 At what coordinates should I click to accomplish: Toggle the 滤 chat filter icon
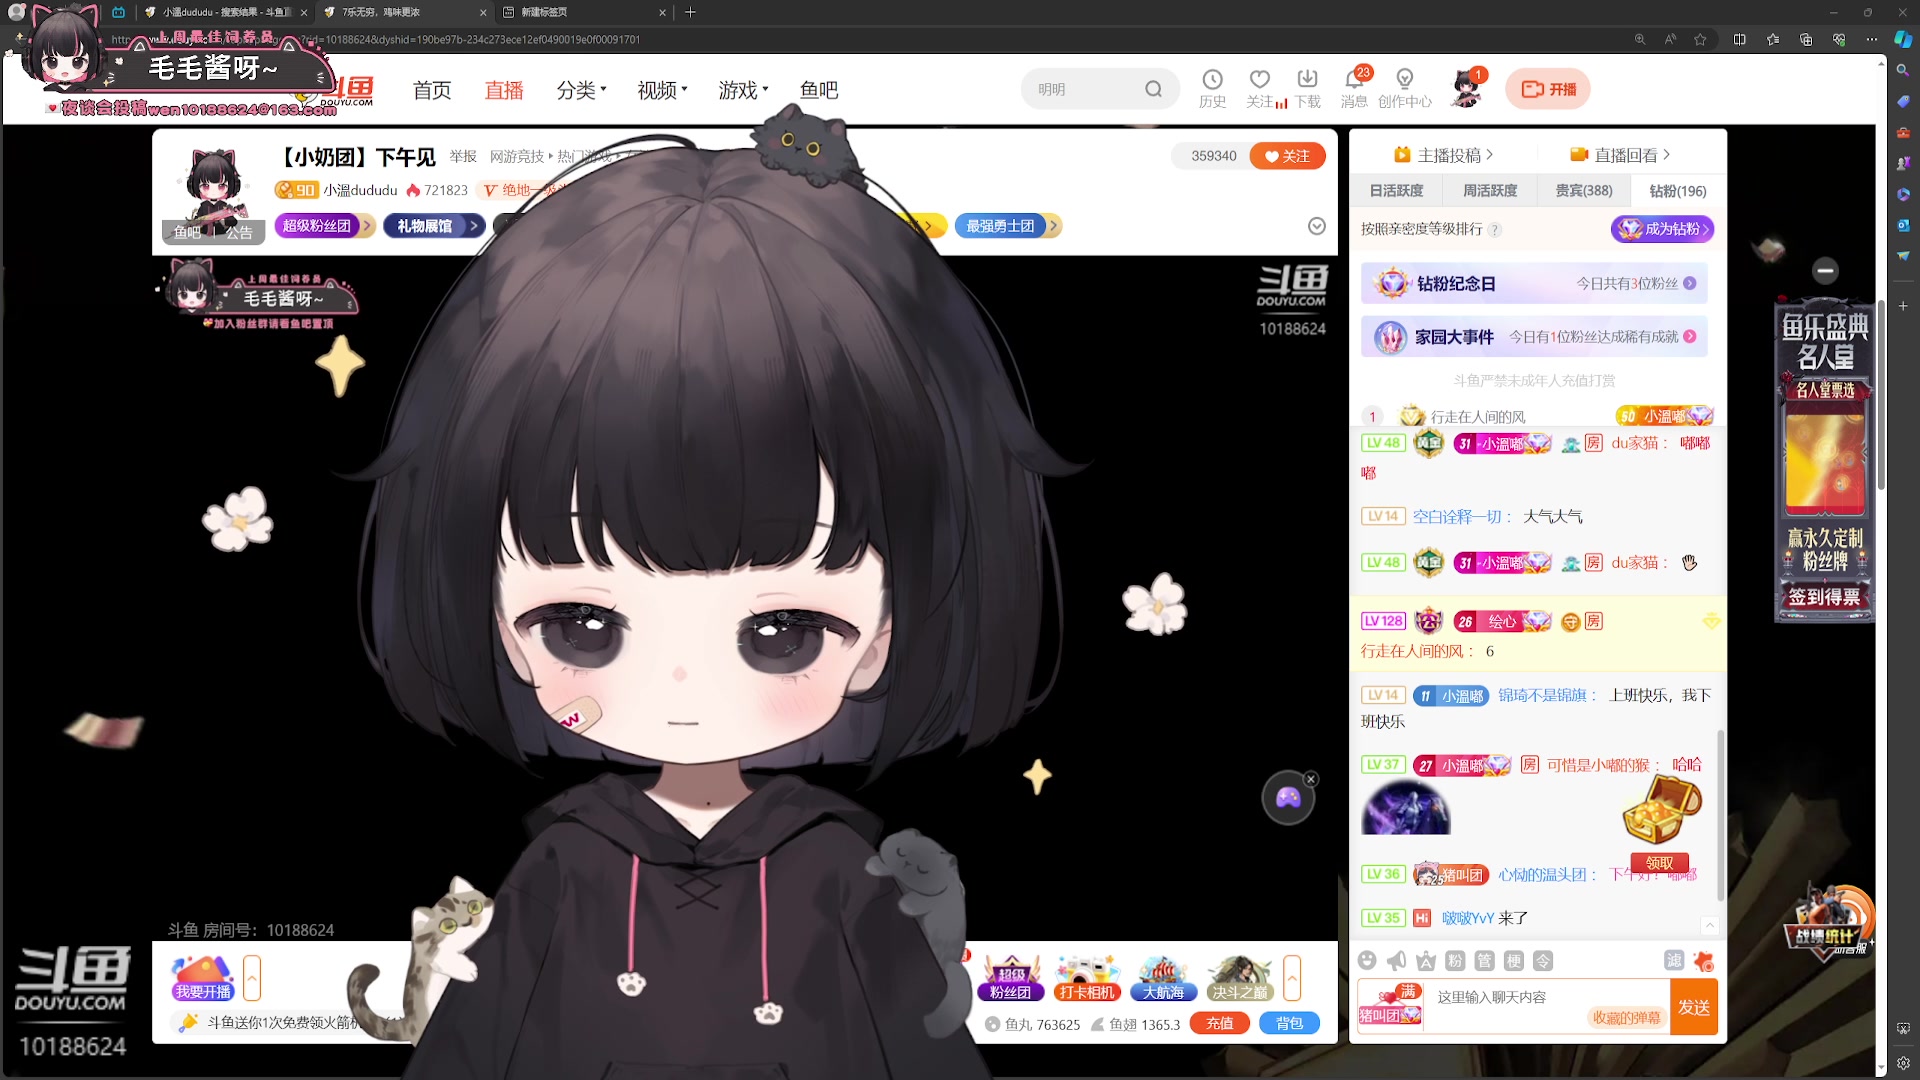pos(1674,961)
